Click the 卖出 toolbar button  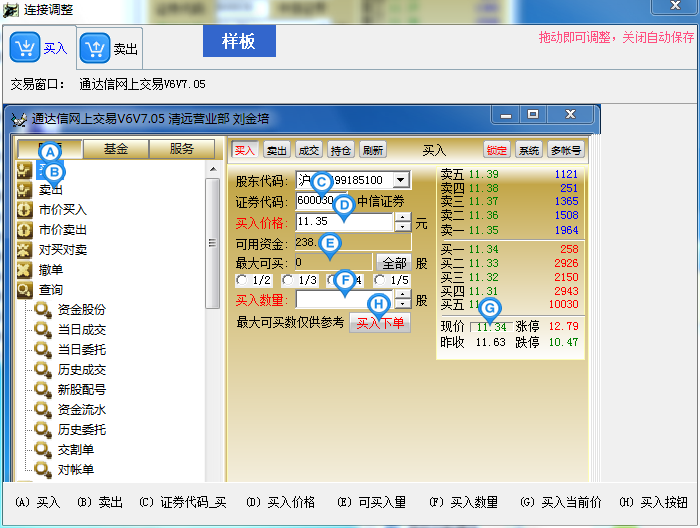[x=277, y=150]
